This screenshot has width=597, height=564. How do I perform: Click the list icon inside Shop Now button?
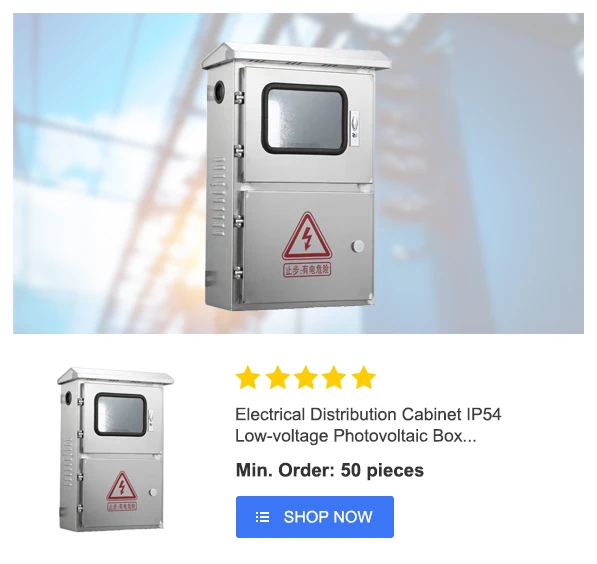point(262,517)
